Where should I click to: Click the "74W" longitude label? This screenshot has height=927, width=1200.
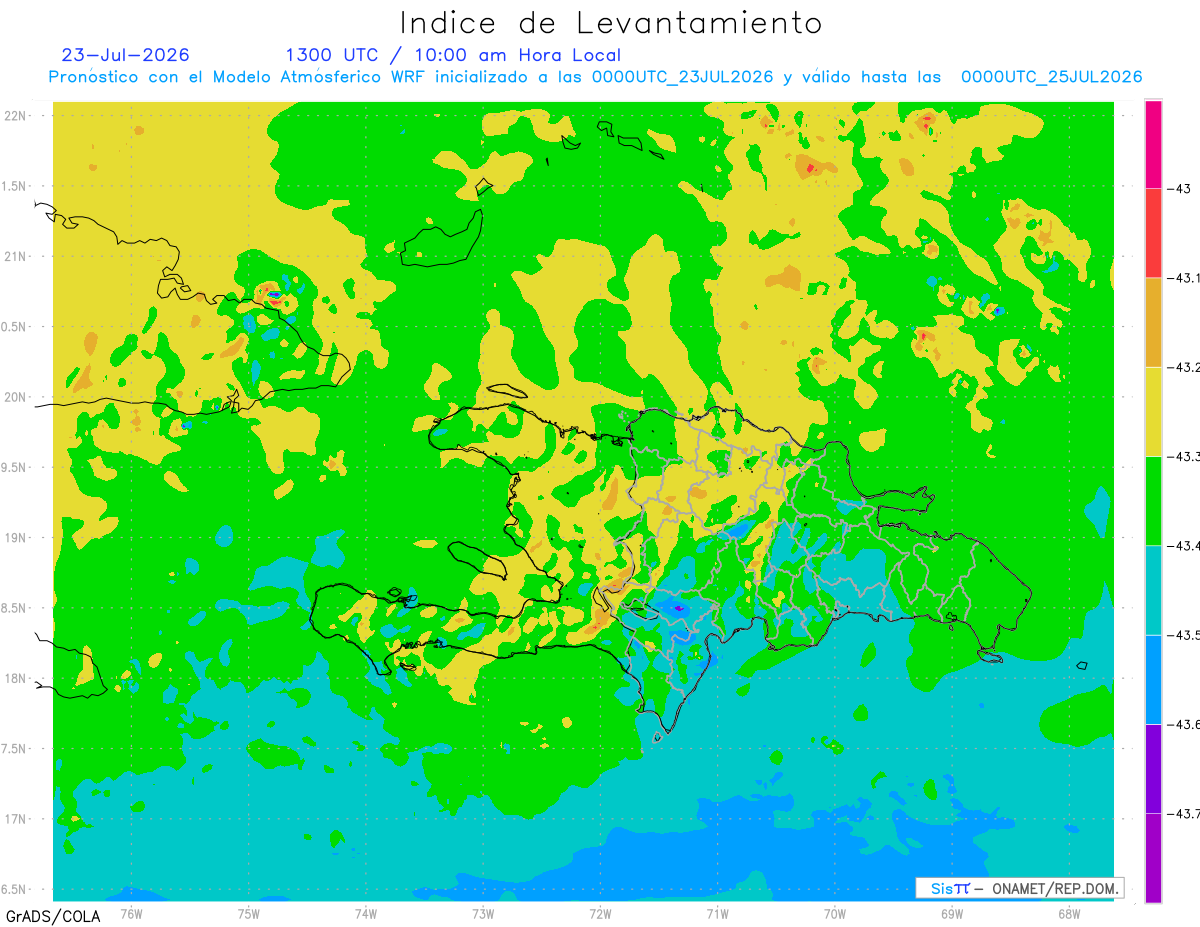click(365, 913)
